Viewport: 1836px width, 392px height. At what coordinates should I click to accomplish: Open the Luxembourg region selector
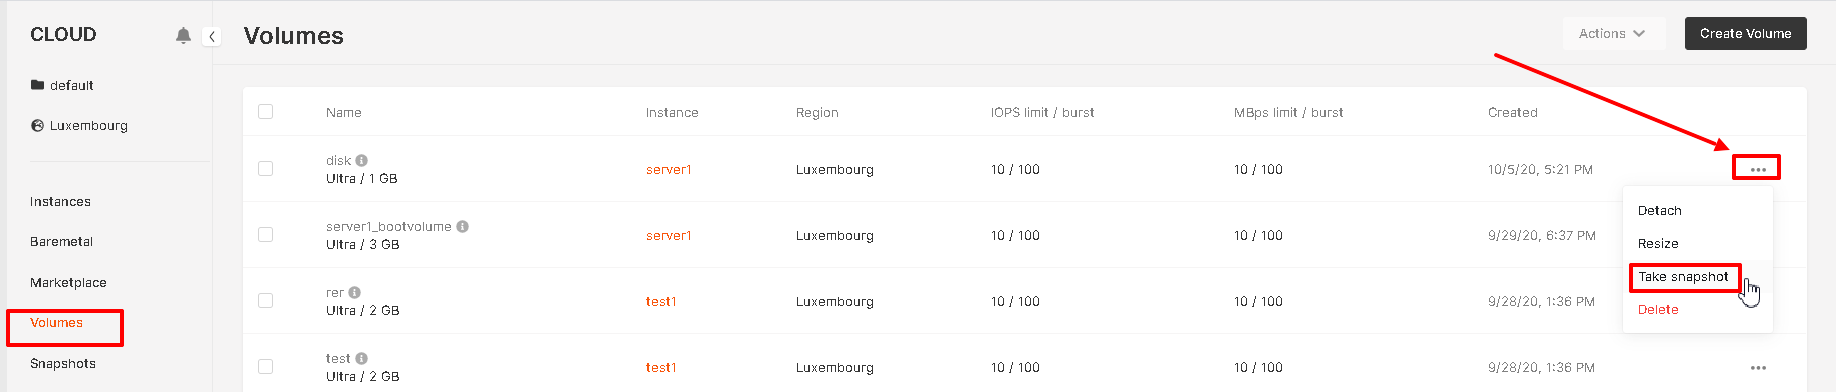click(79, 126)
